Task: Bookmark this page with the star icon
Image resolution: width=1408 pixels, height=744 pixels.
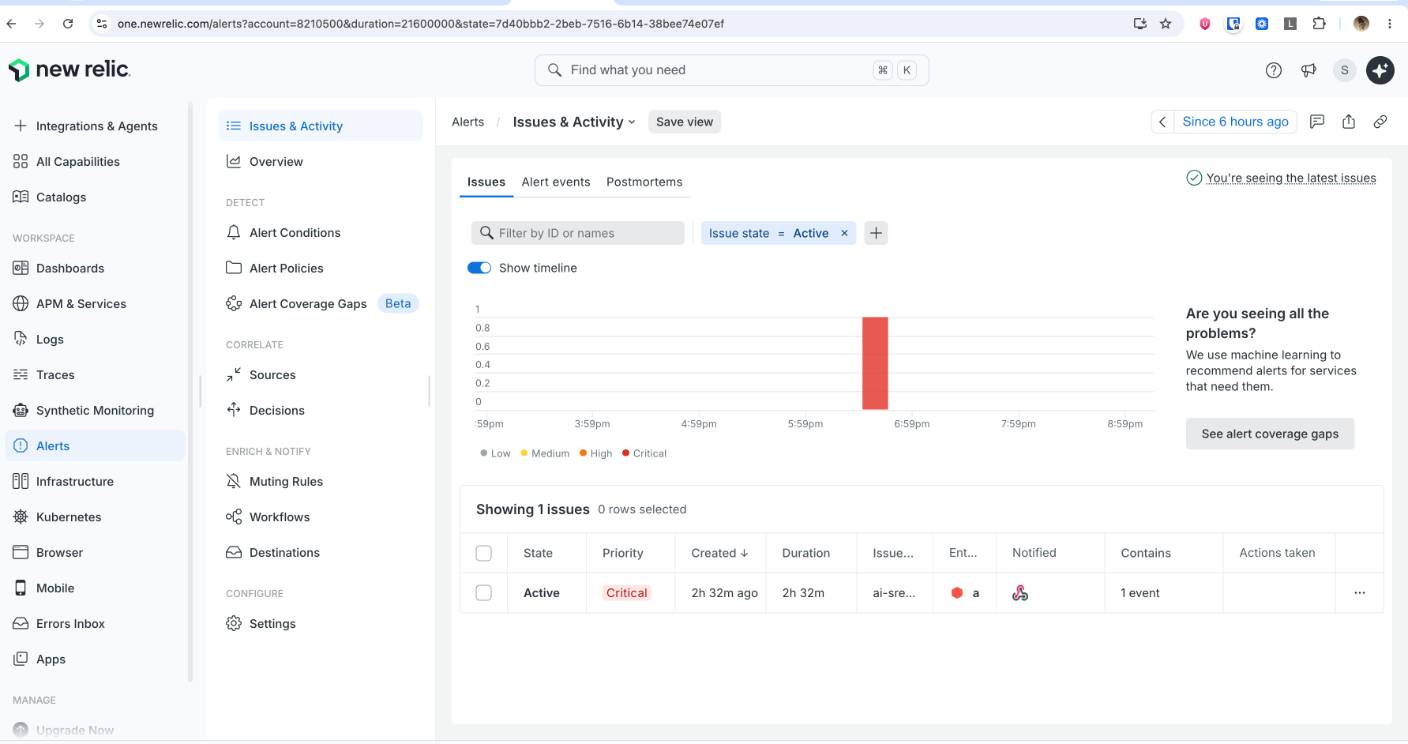Action: pyautogui.click(x=1165, y=24)
